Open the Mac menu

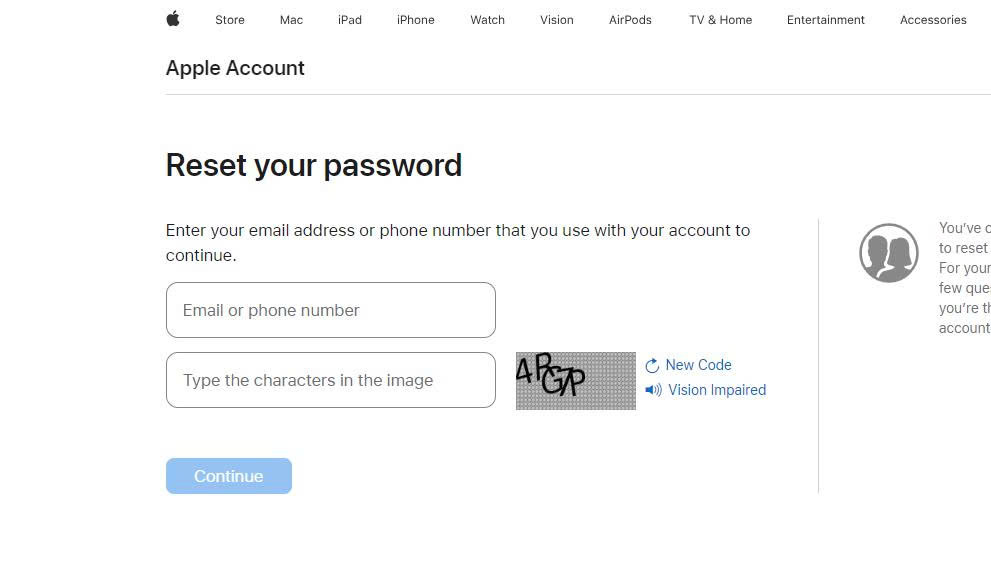291,20
